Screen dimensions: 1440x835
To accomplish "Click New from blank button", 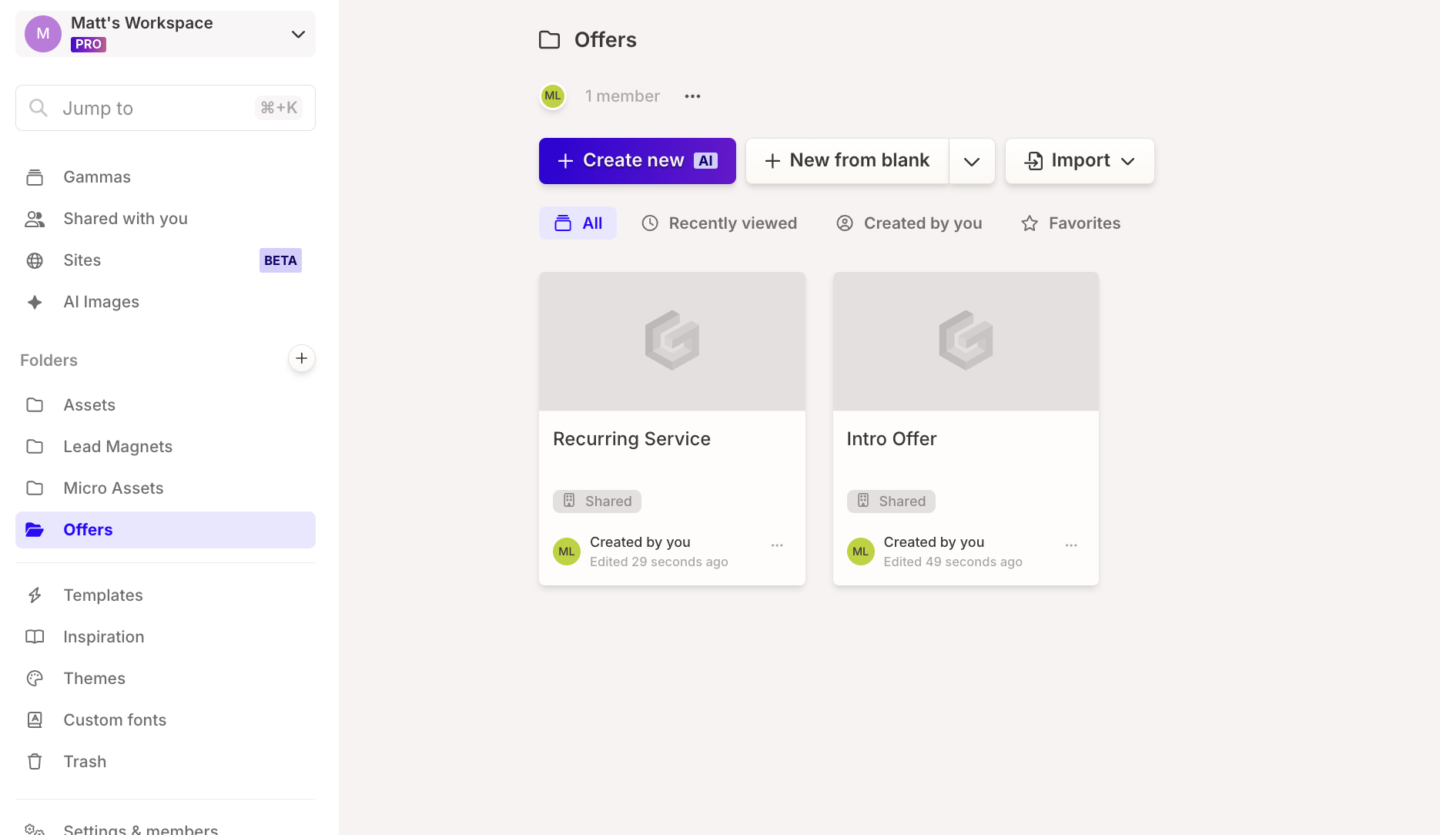I will tap(847, 161).
